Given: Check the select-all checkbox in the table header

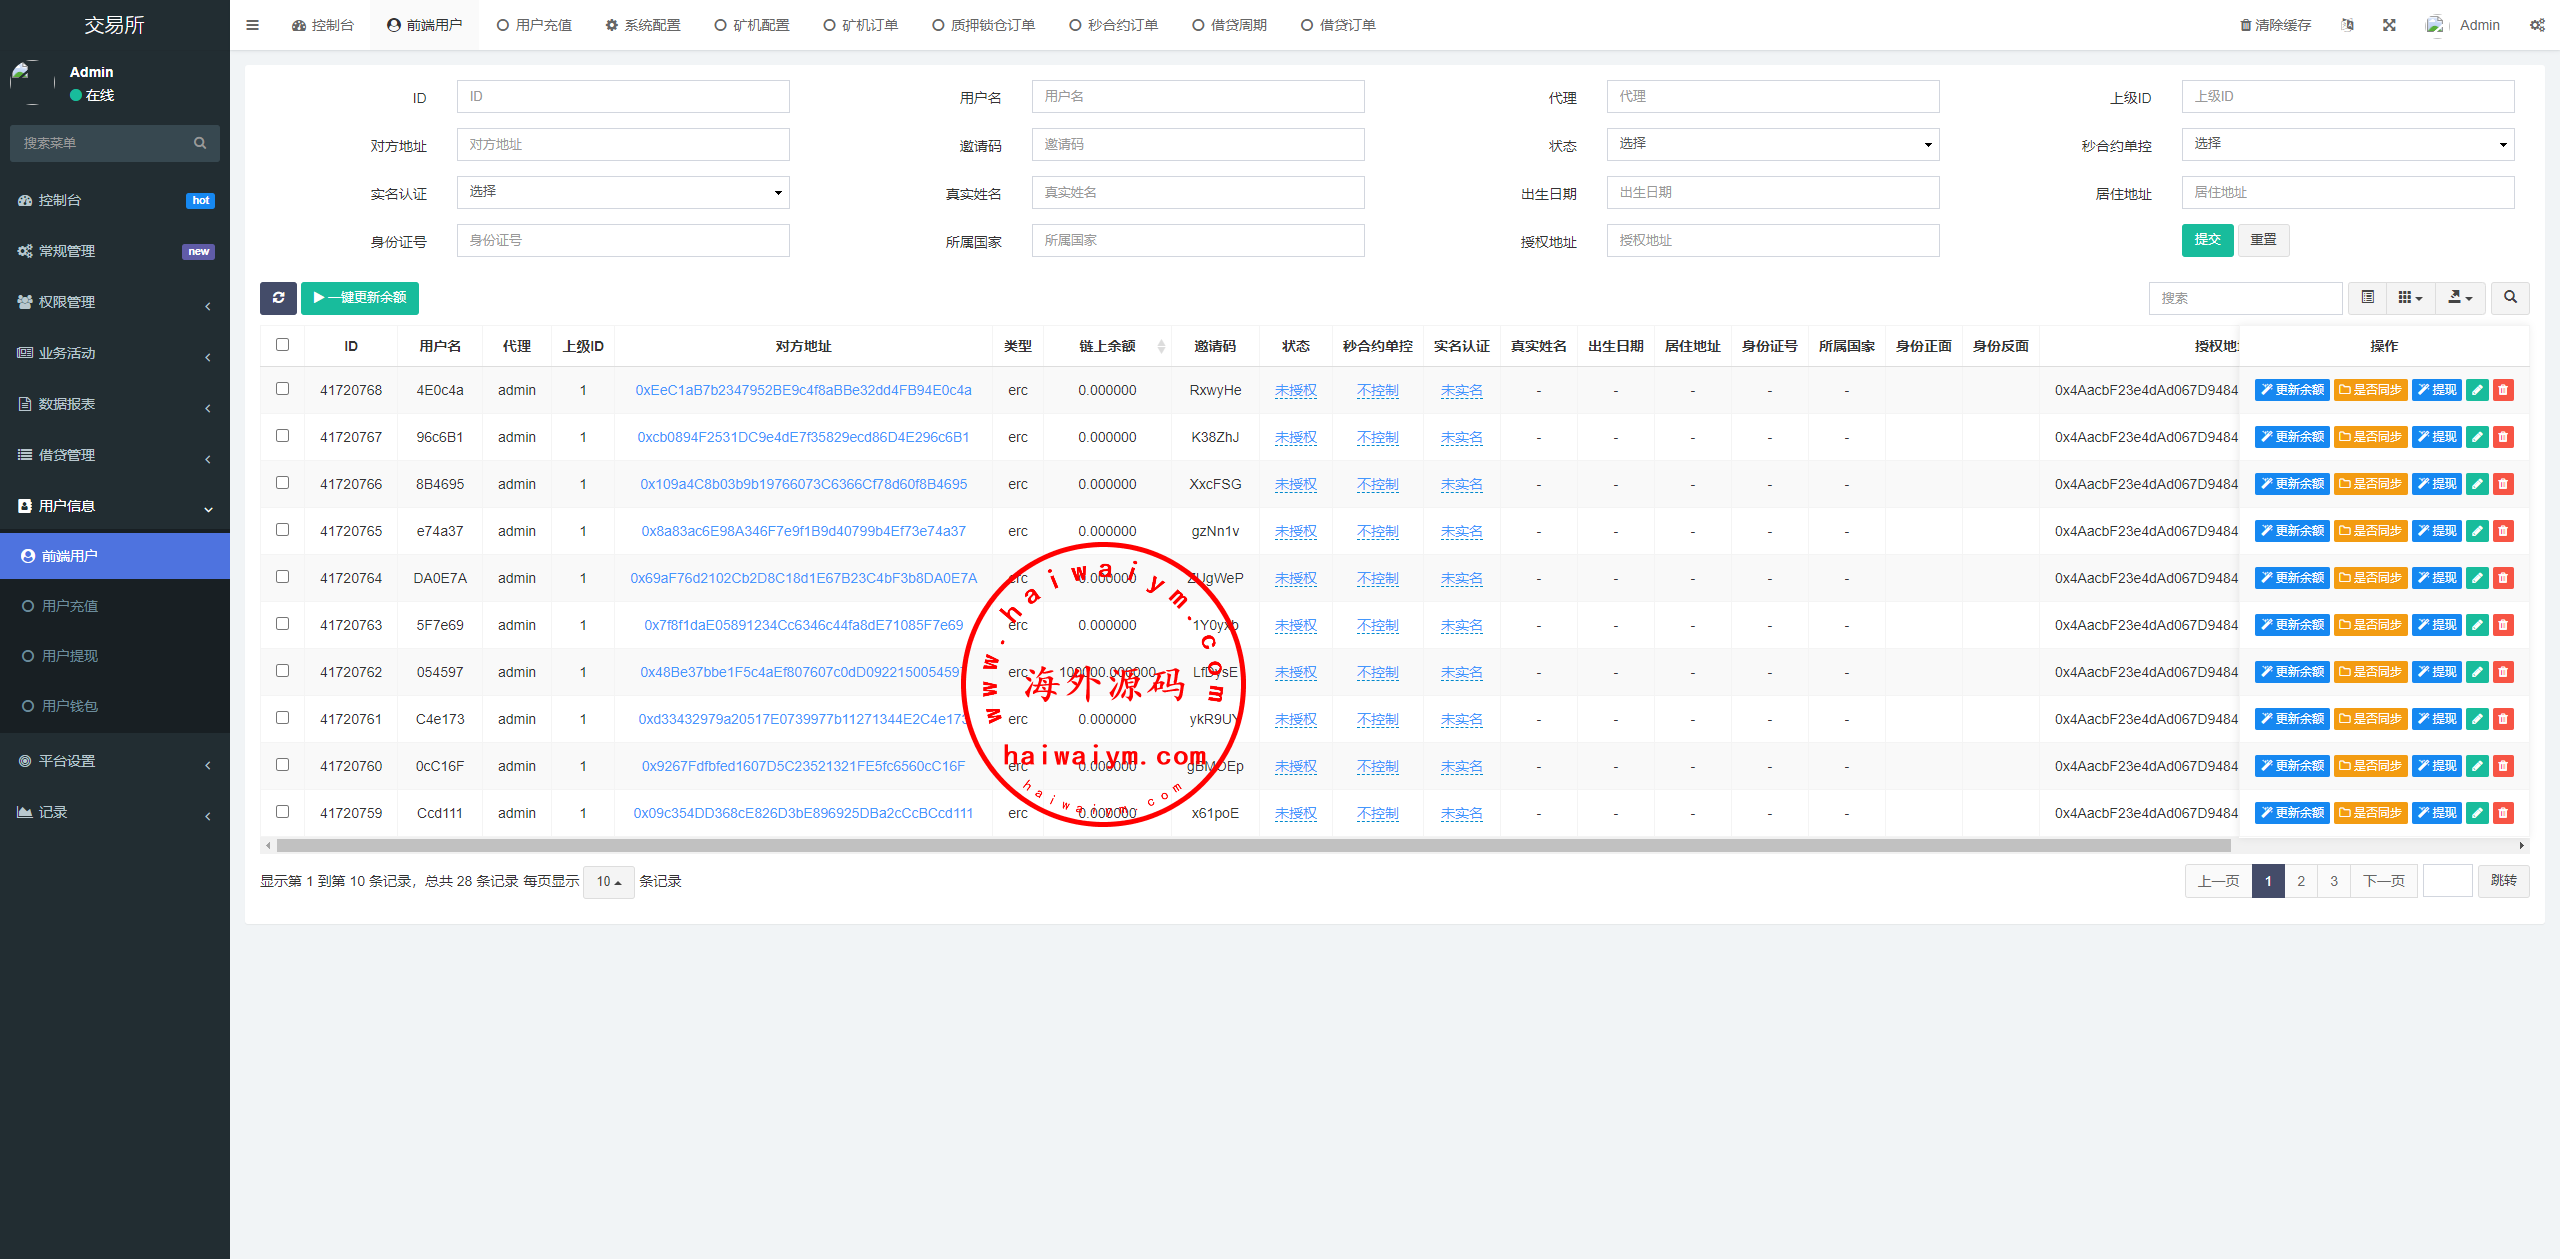Looking at the screenshot, I should click(x=282, y=345).
